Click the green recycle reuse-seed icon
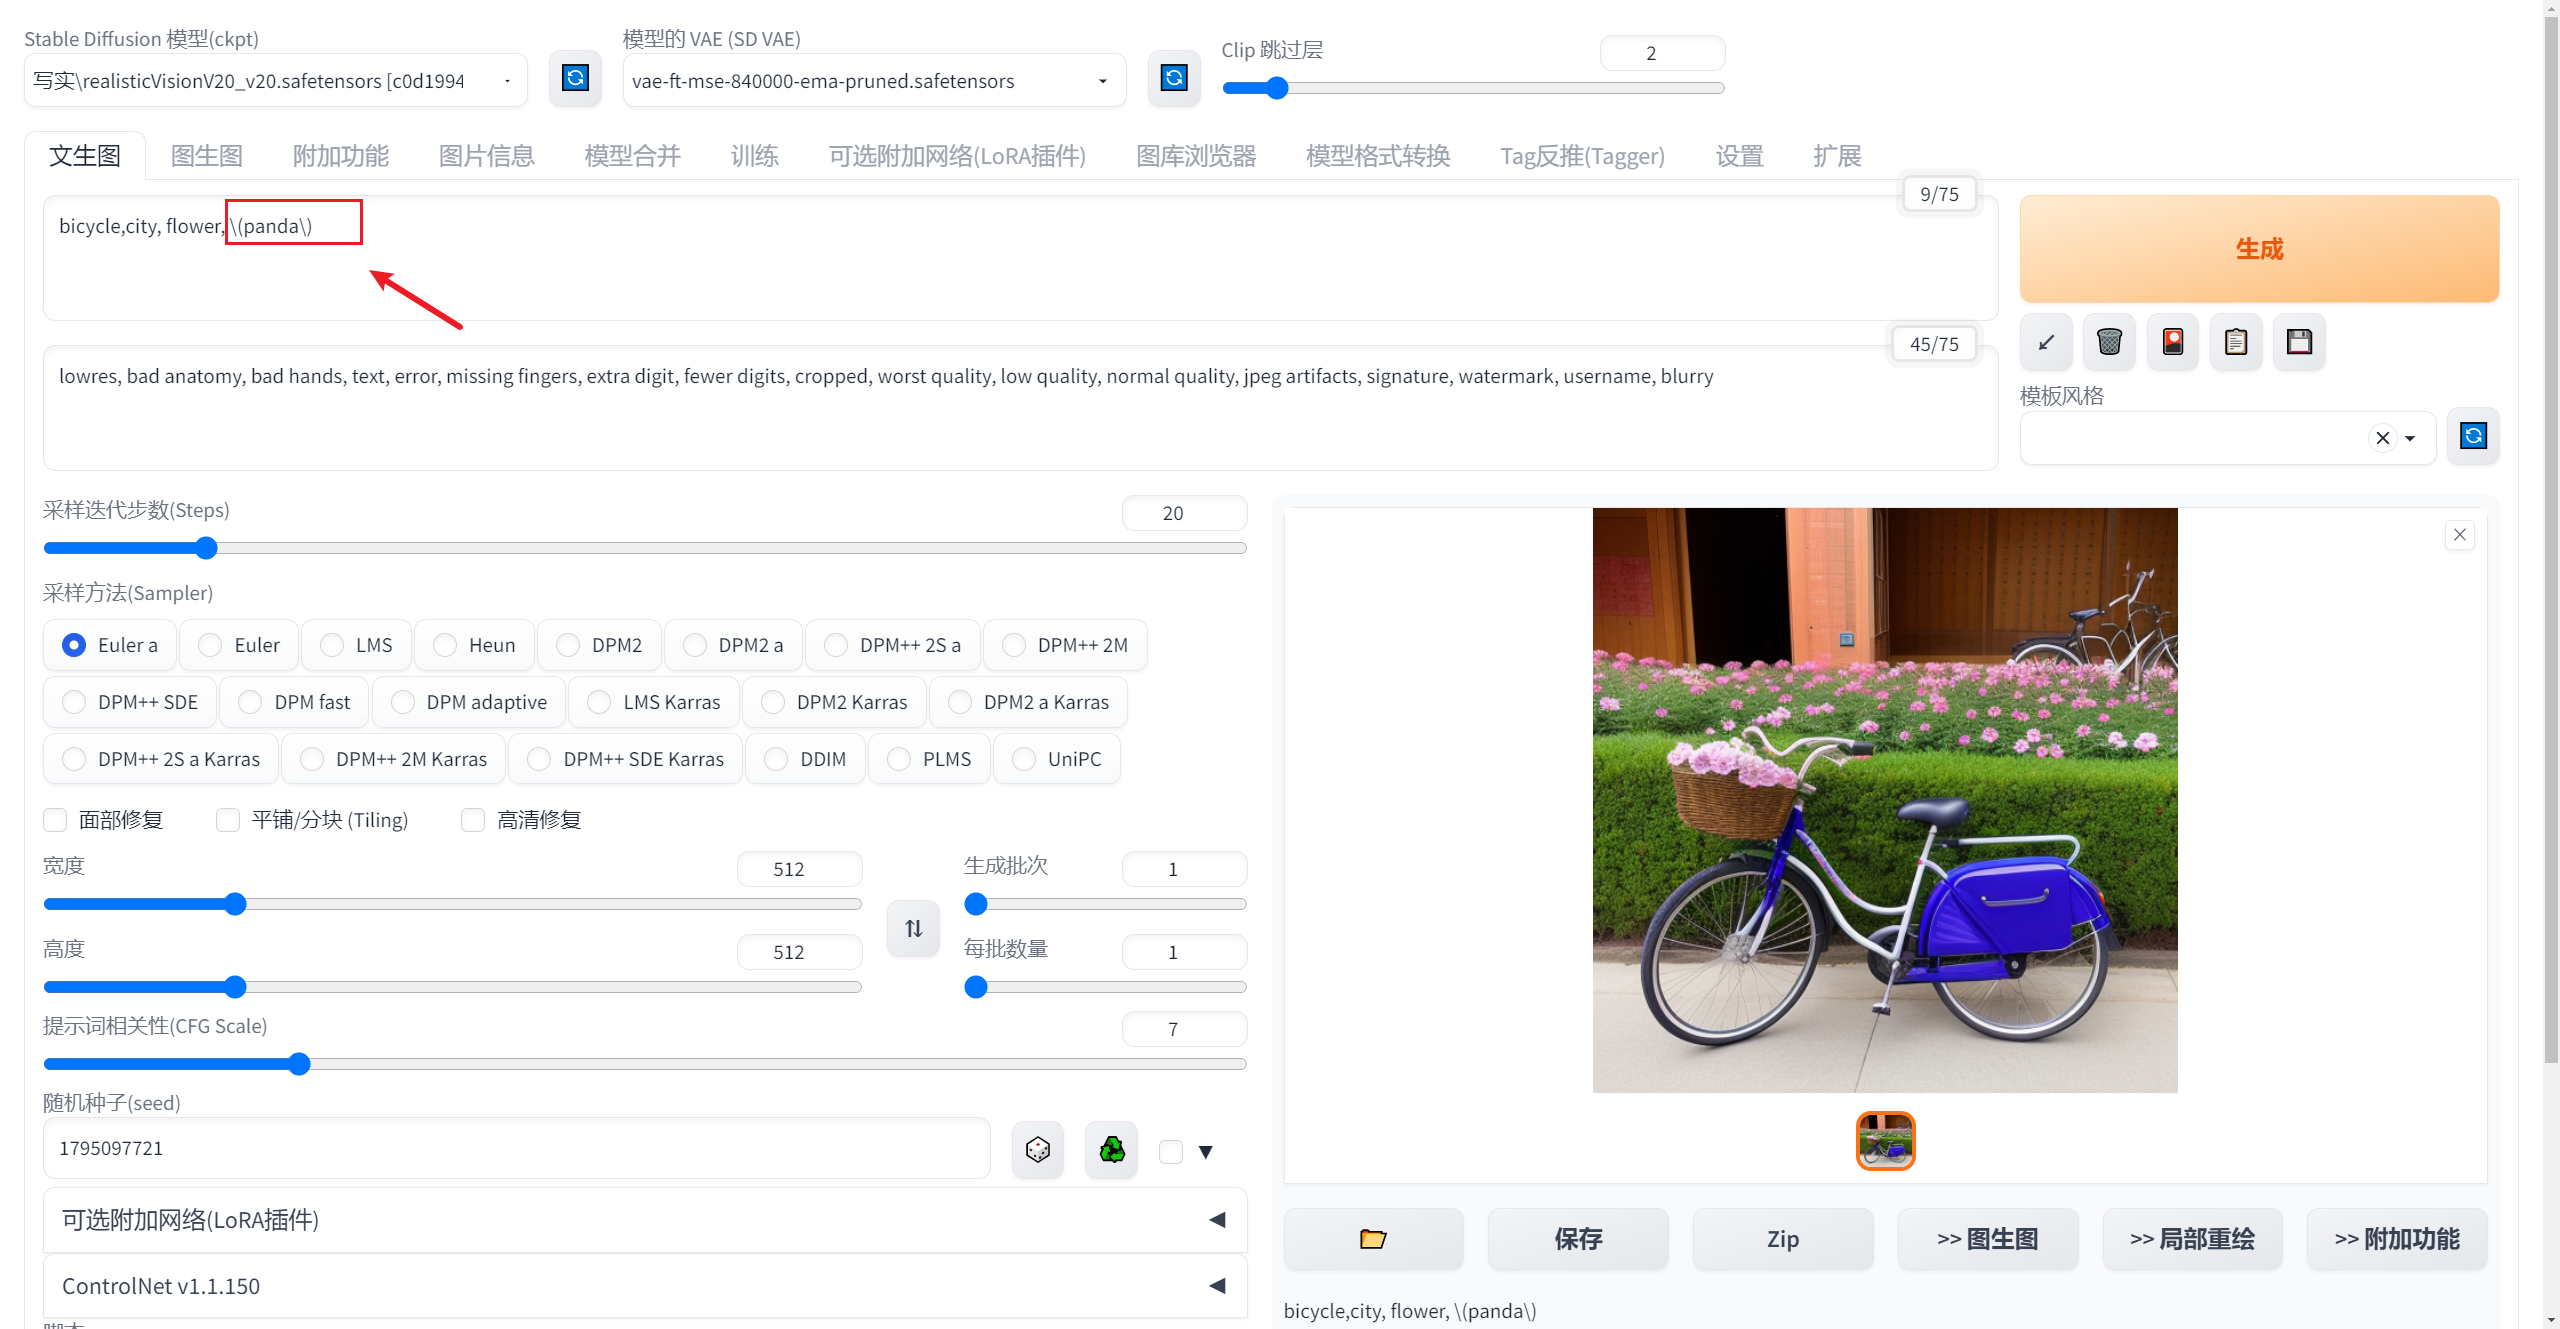Viewport: 2560px width, 1329px height. [1111, 1150]
